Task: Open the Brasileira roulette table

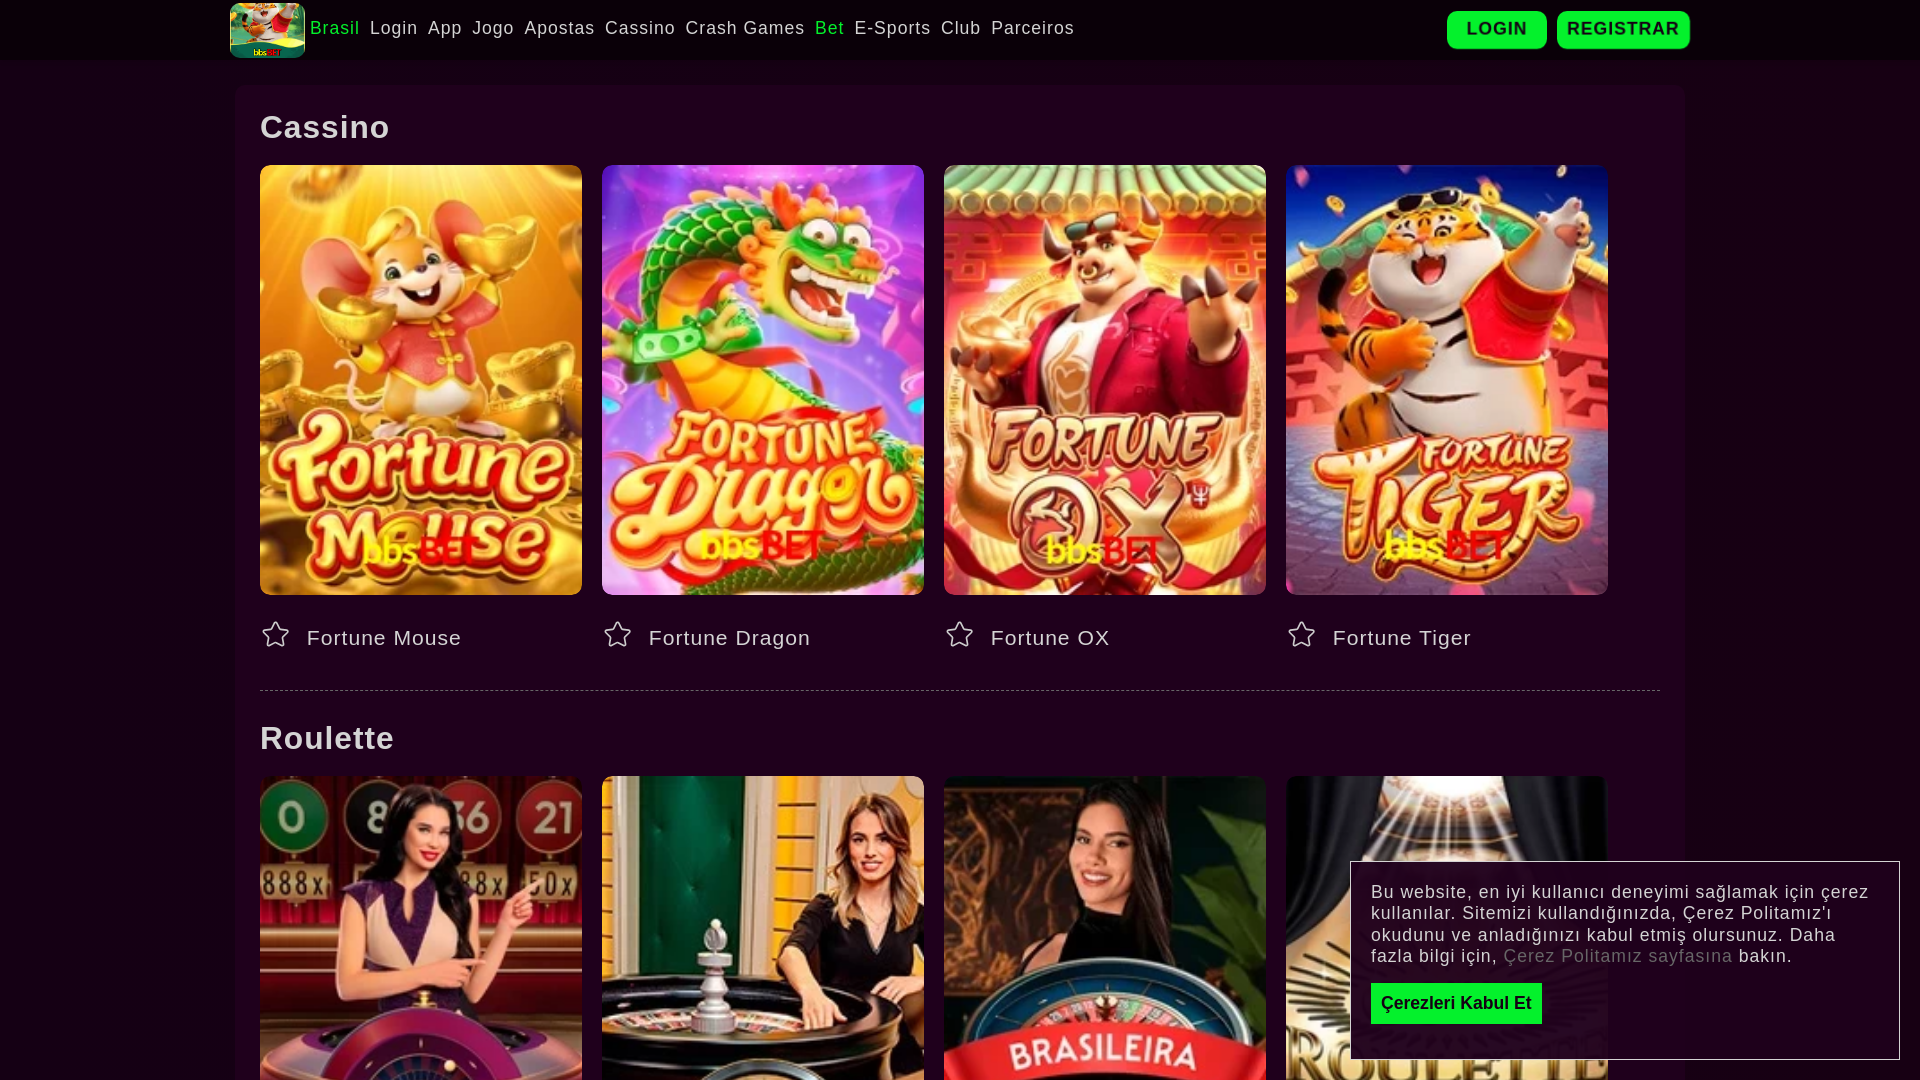Action: click(x=1105, y=928)
